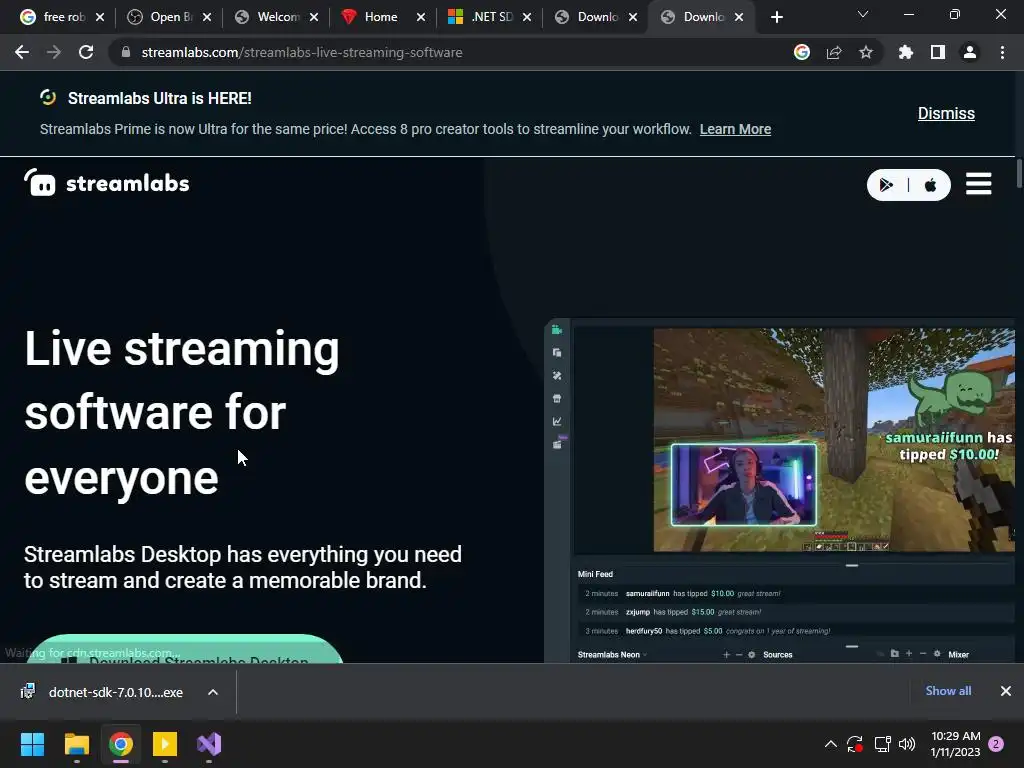
Task: Click the Streamlabs Desktop preview screenshot
Action: coord(780,490)
